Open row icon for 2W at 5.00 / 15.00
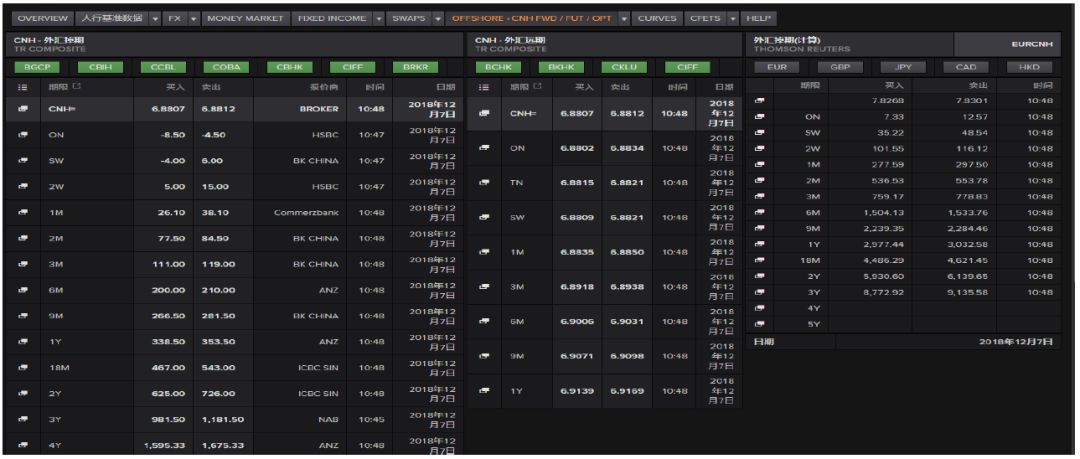1080x459 pixels. [23, 186]
